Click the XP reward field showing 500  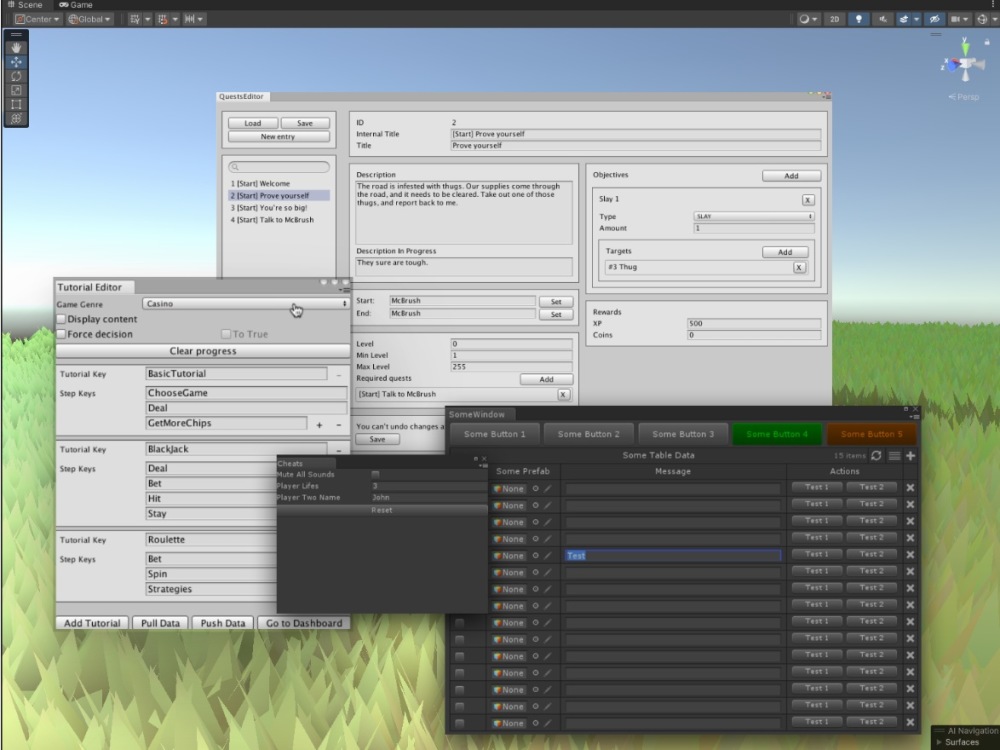click(x=754, y=323)
